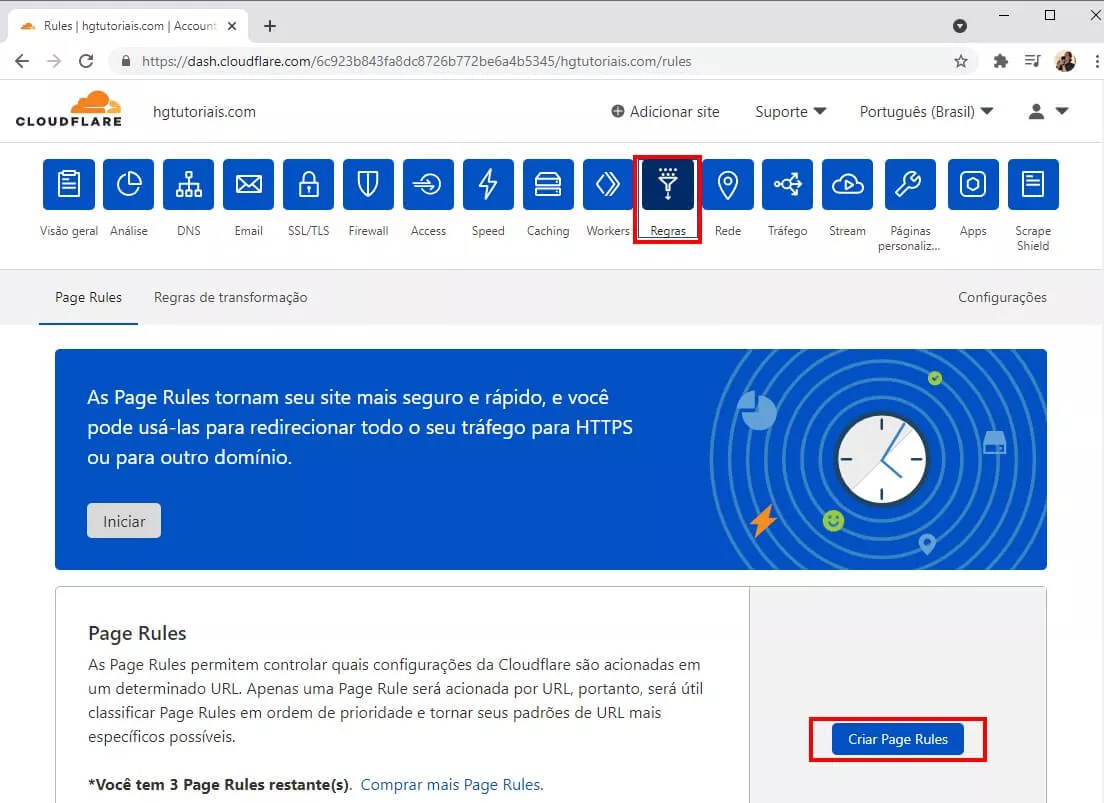
Task: Open Configurações link
Action: coord(1002,297)
